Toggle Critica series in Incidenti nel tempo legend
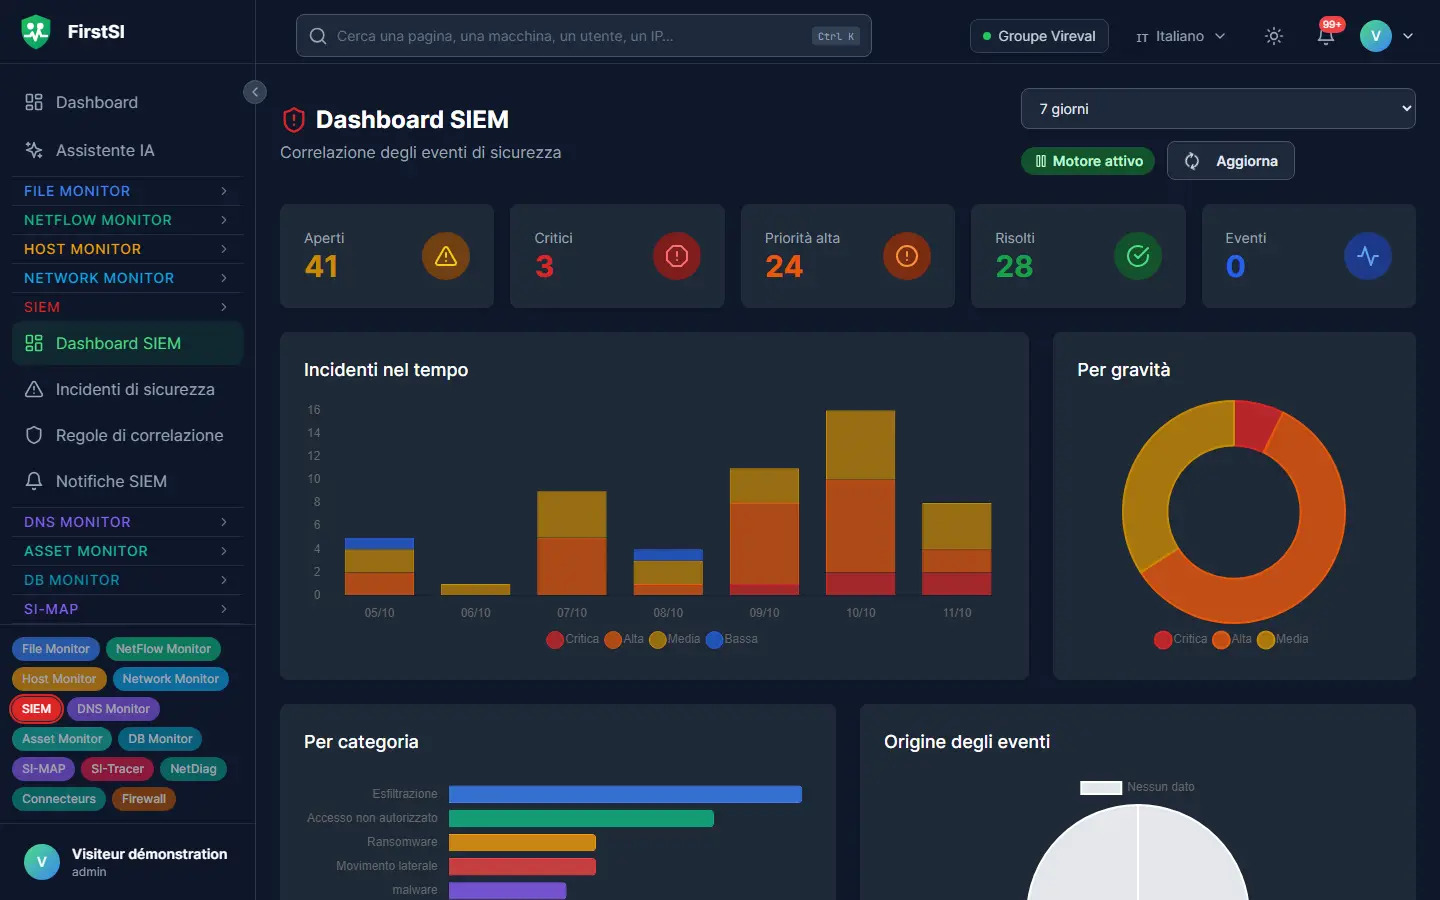The width and height of the screenshot is (1440, 900). pos(573,639)
